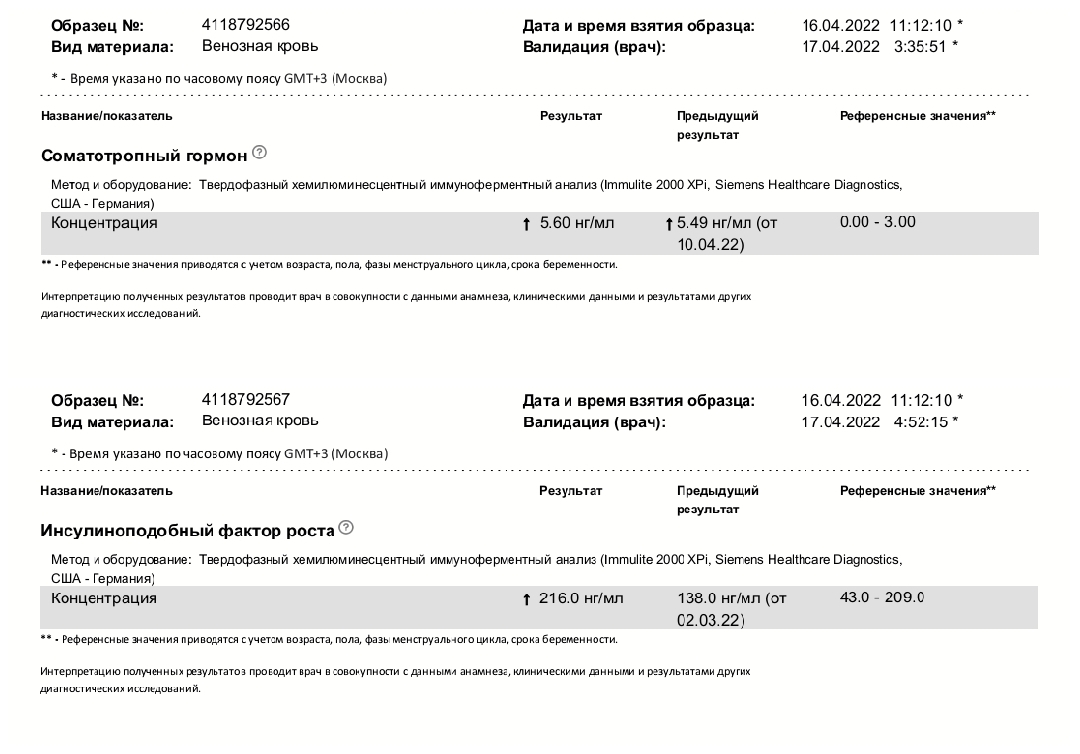The width and height of the screenshot is (1080, 754).
Task: Click the 5.60 нг/мл result value
Action: pyautogui.click(x=577, y=223)
